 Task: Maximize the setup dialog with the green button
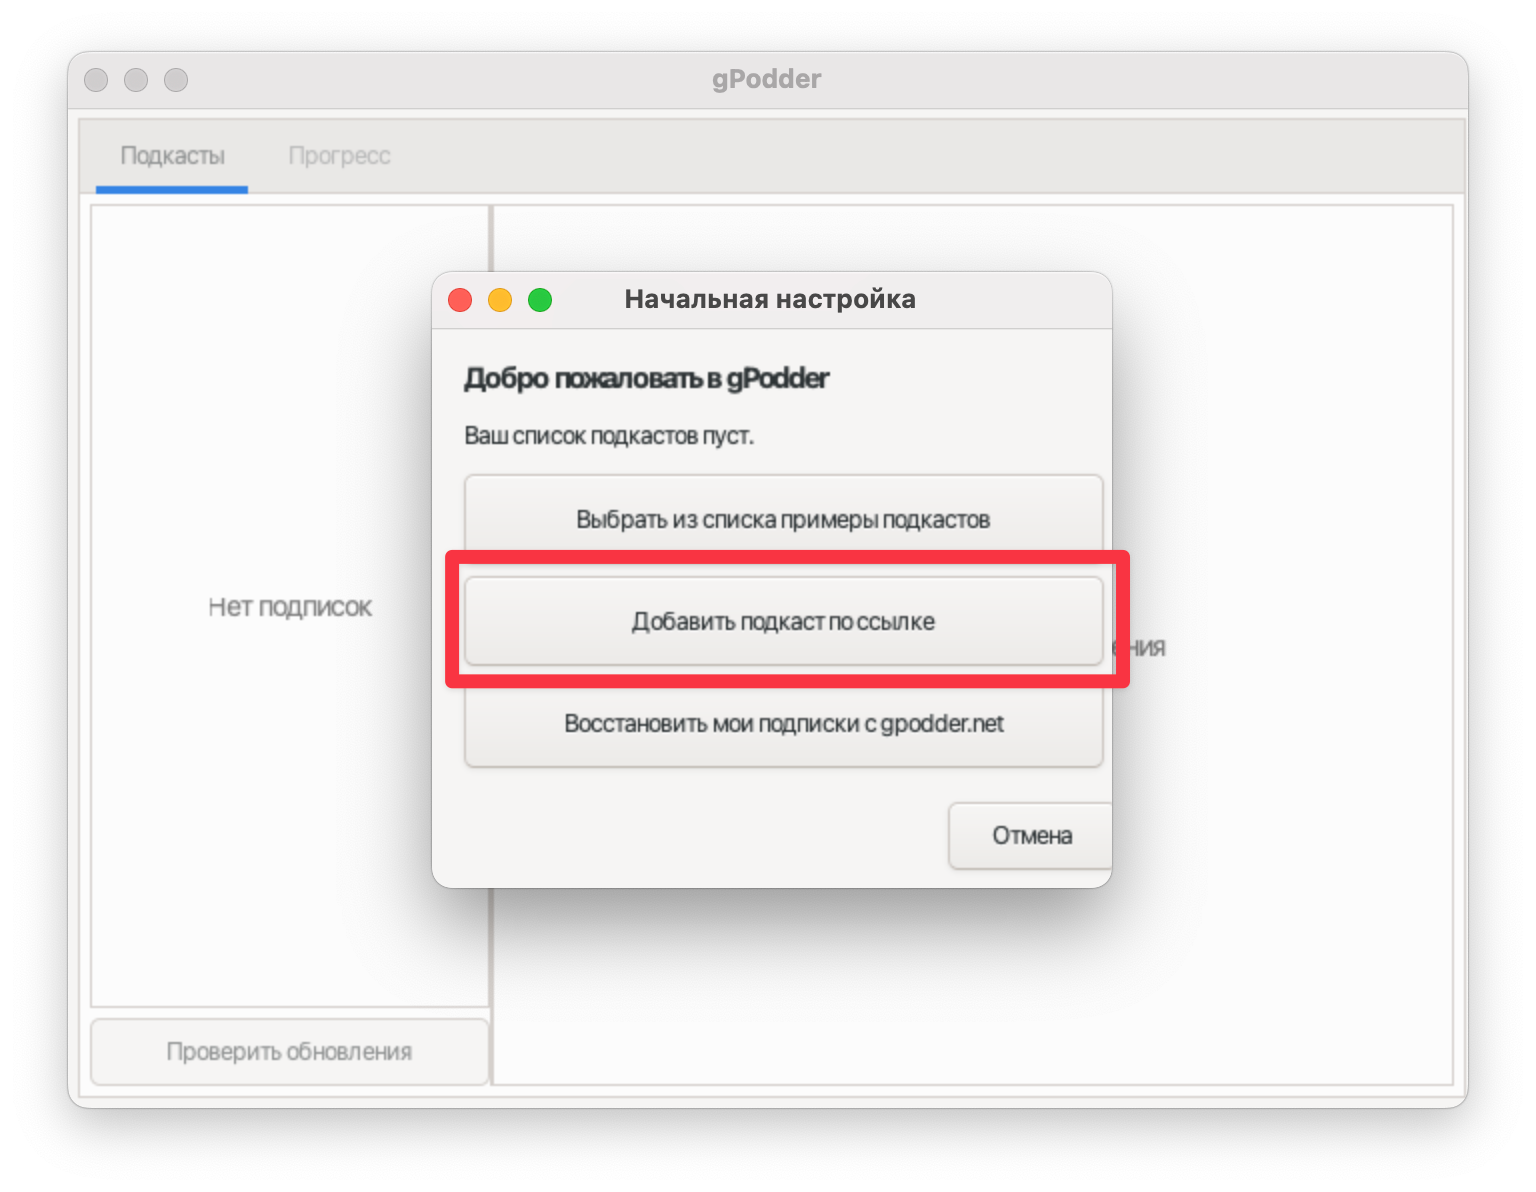540,300
